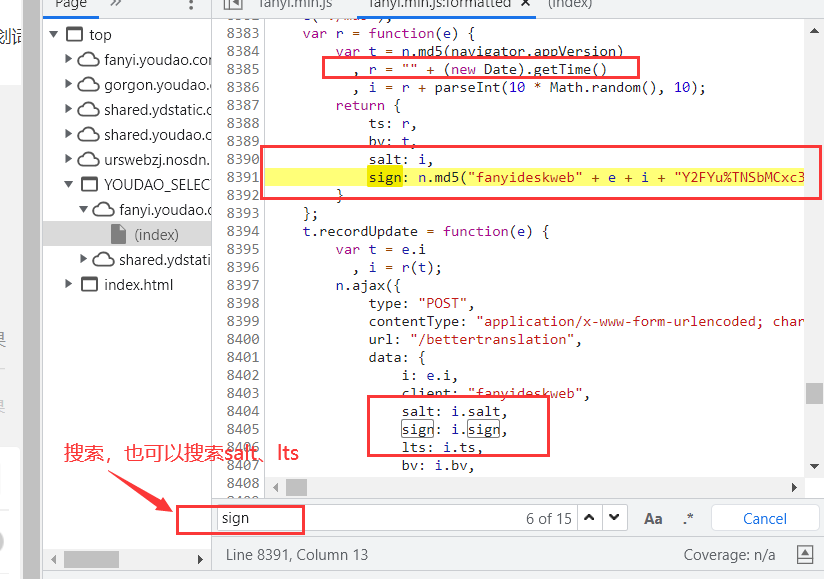Collapse the YOUDAO_SELECT frame folder
Screen dimensions: 824x579
coord(68,184)
